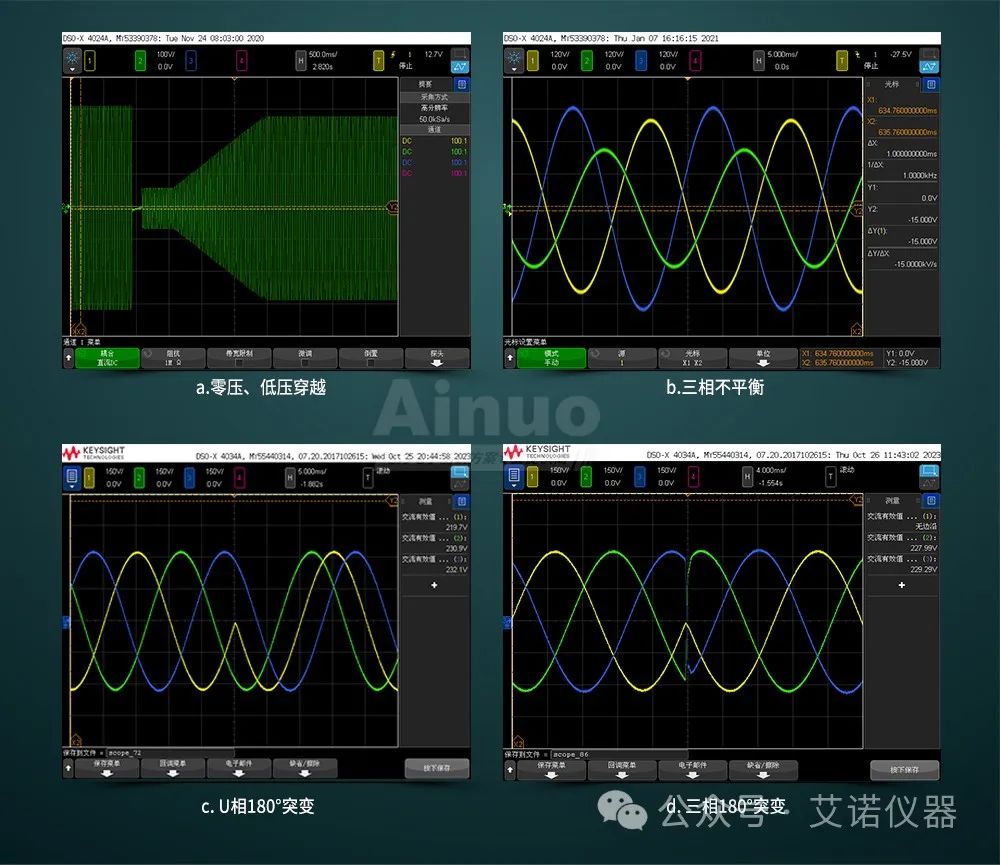Click the Y2 cursor marker in scope b
1000x865 pixels.
[x=856, y=210]
